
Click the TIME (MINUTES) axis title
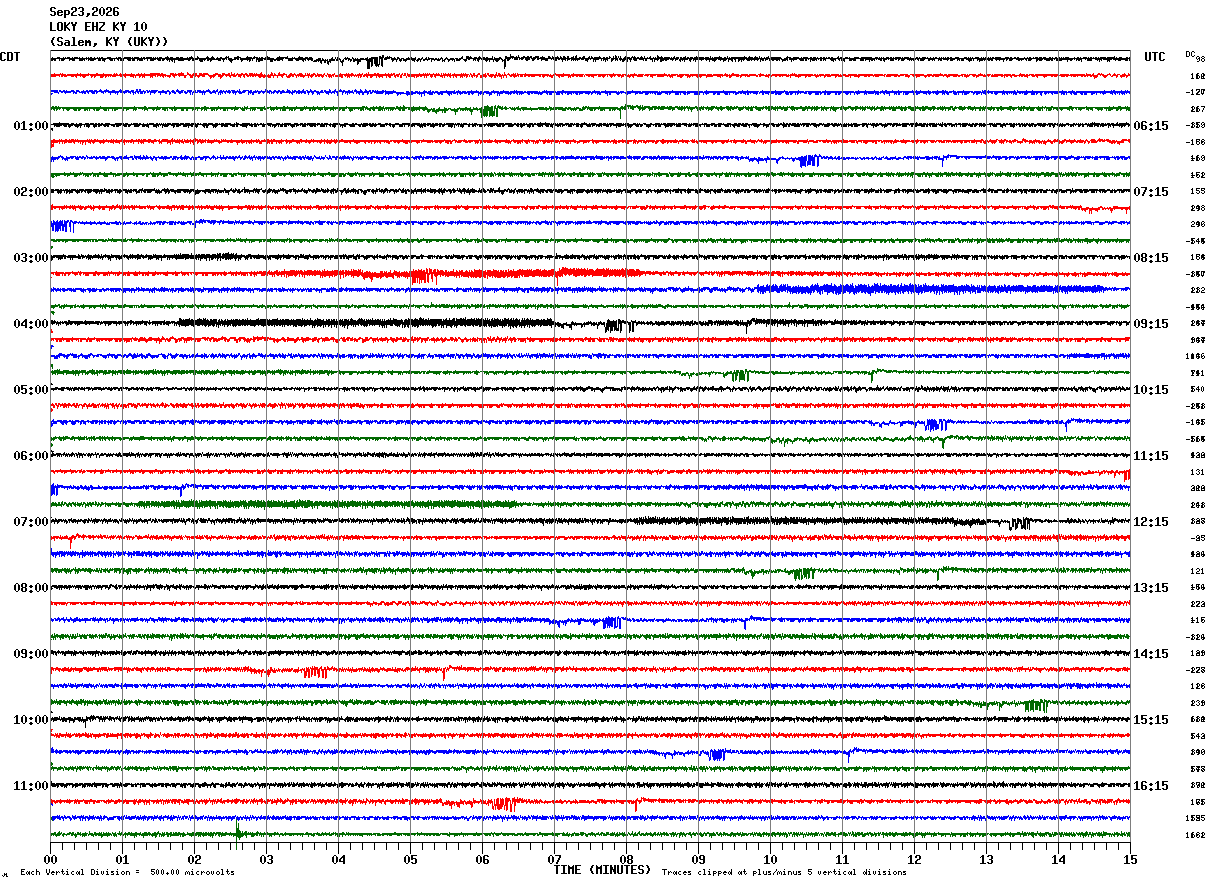click(x=602, y=870)
